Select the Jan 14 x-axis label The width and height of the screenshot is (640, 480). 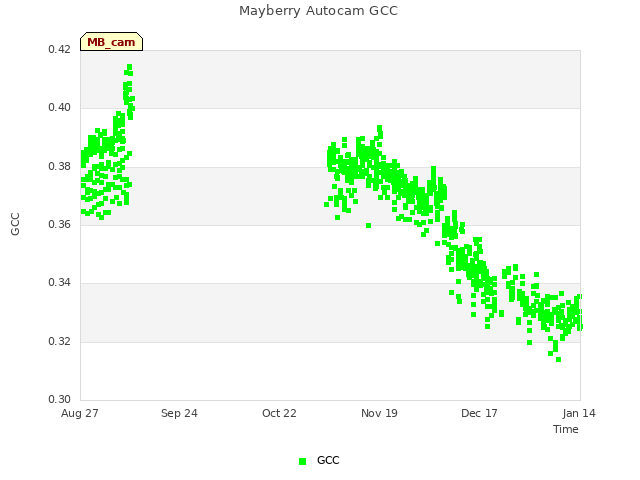pyautogui.click(x=579, y=413)
